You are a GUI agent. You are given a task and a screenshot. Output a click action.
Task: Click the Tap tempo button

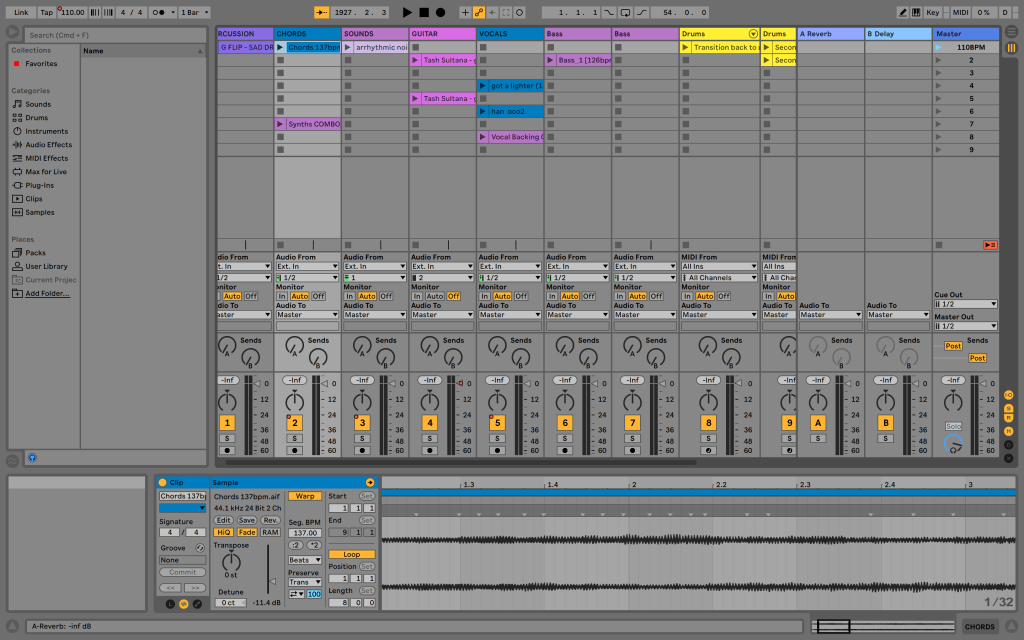pos(47,12)
